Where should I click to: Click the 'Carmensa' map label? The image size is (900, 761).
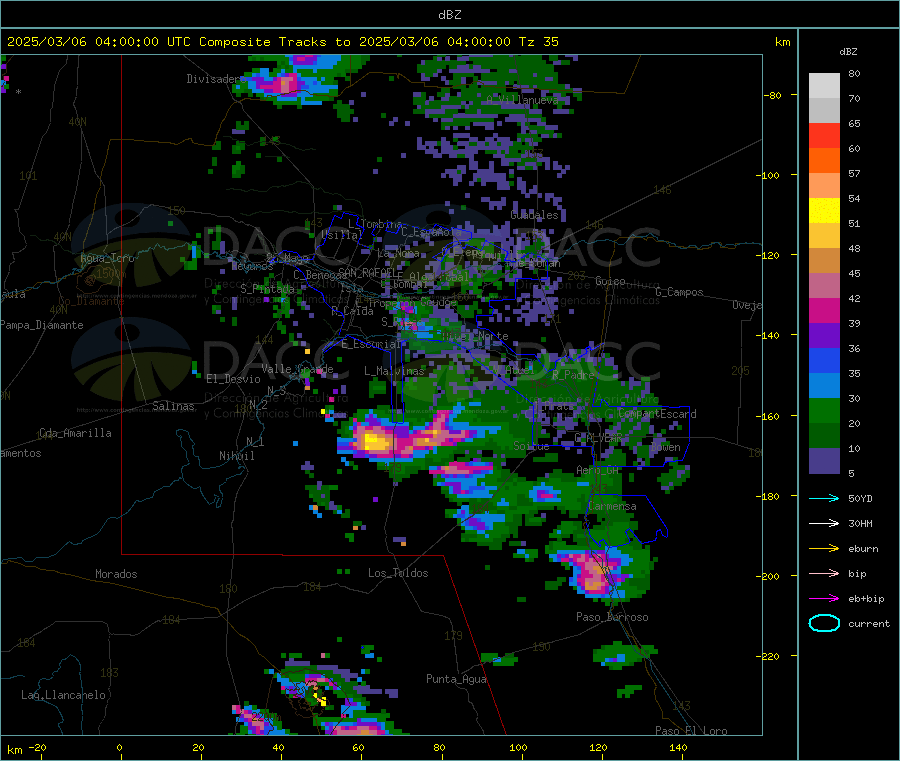[612, 507]
